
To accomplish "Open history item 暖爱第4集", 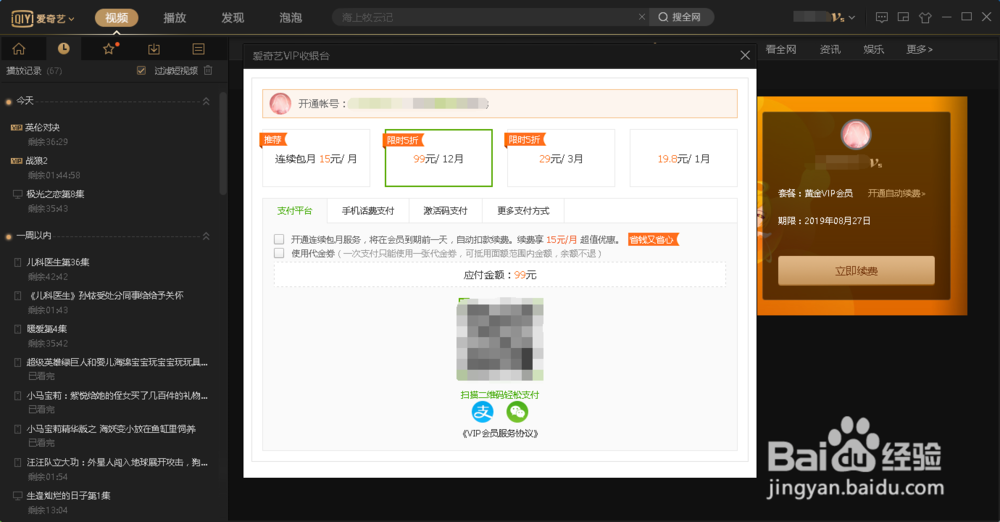I will (47, 329).
